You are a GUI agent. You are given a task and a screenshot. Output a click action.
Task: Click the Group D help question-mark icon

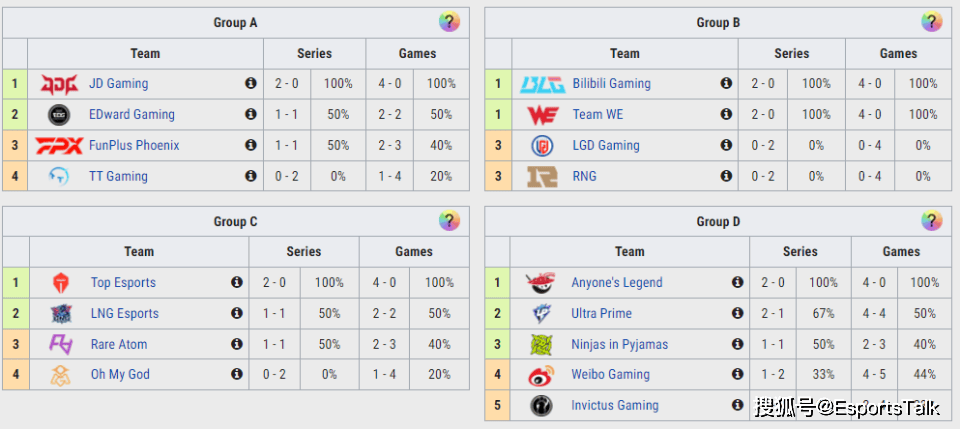click(932, 221)
